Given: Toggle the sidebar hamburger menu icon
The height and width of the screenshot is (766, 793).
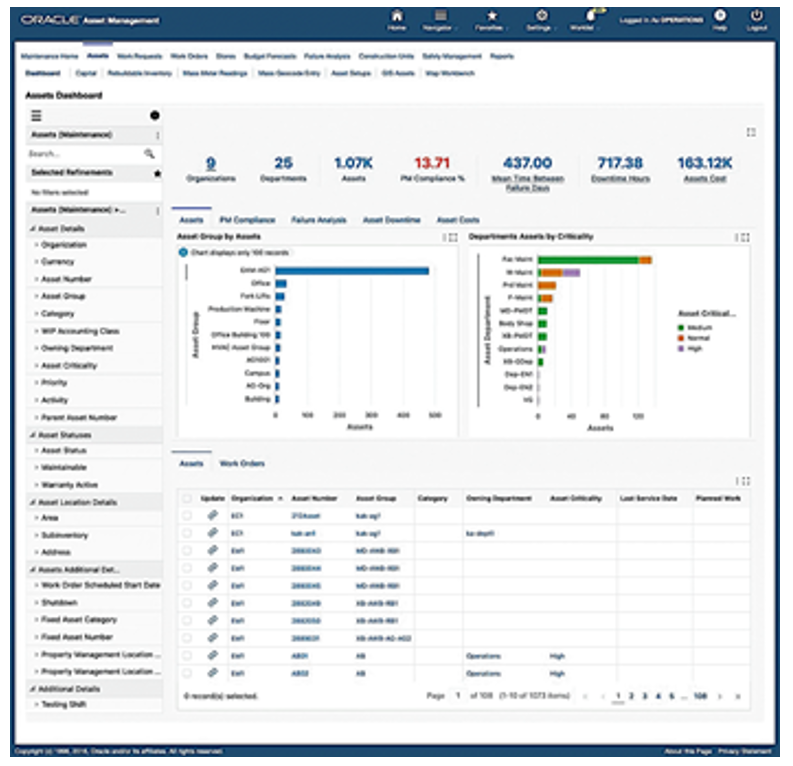Looking at the screenshot, I should pyautogui.click(x=36, y=116).
